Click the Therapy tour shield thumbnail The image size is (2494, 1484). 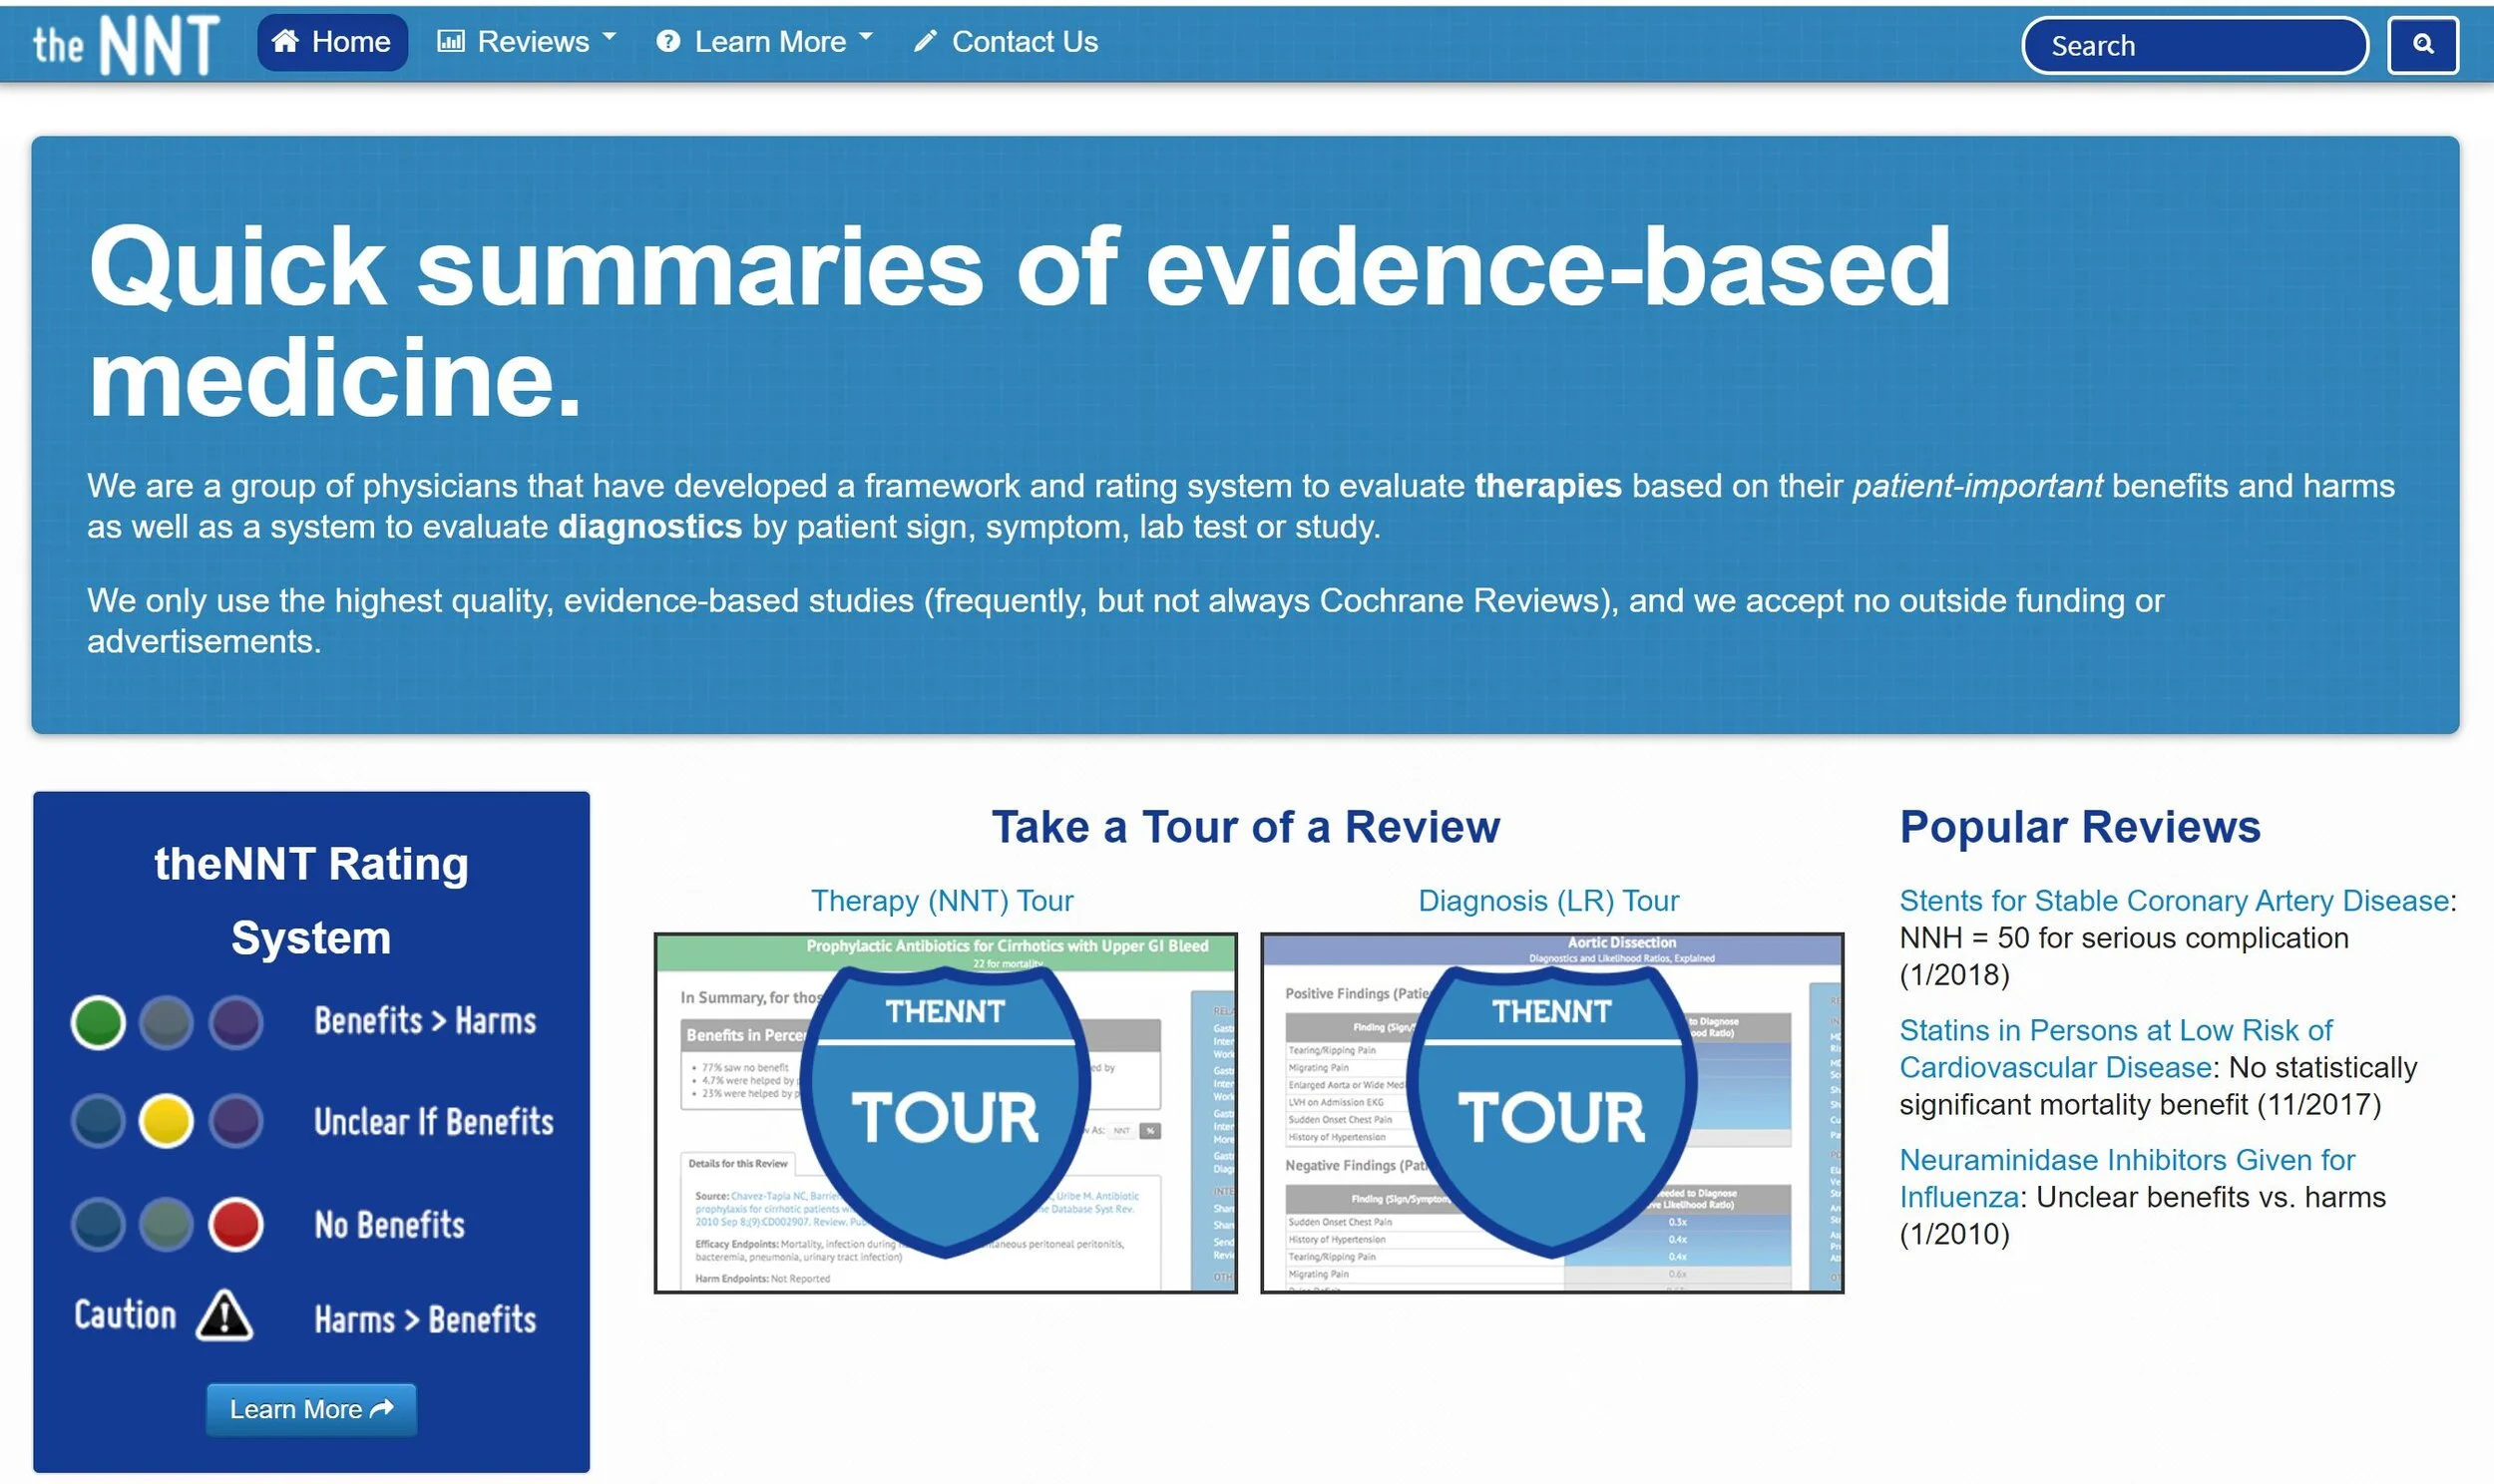coord(945,1112)
